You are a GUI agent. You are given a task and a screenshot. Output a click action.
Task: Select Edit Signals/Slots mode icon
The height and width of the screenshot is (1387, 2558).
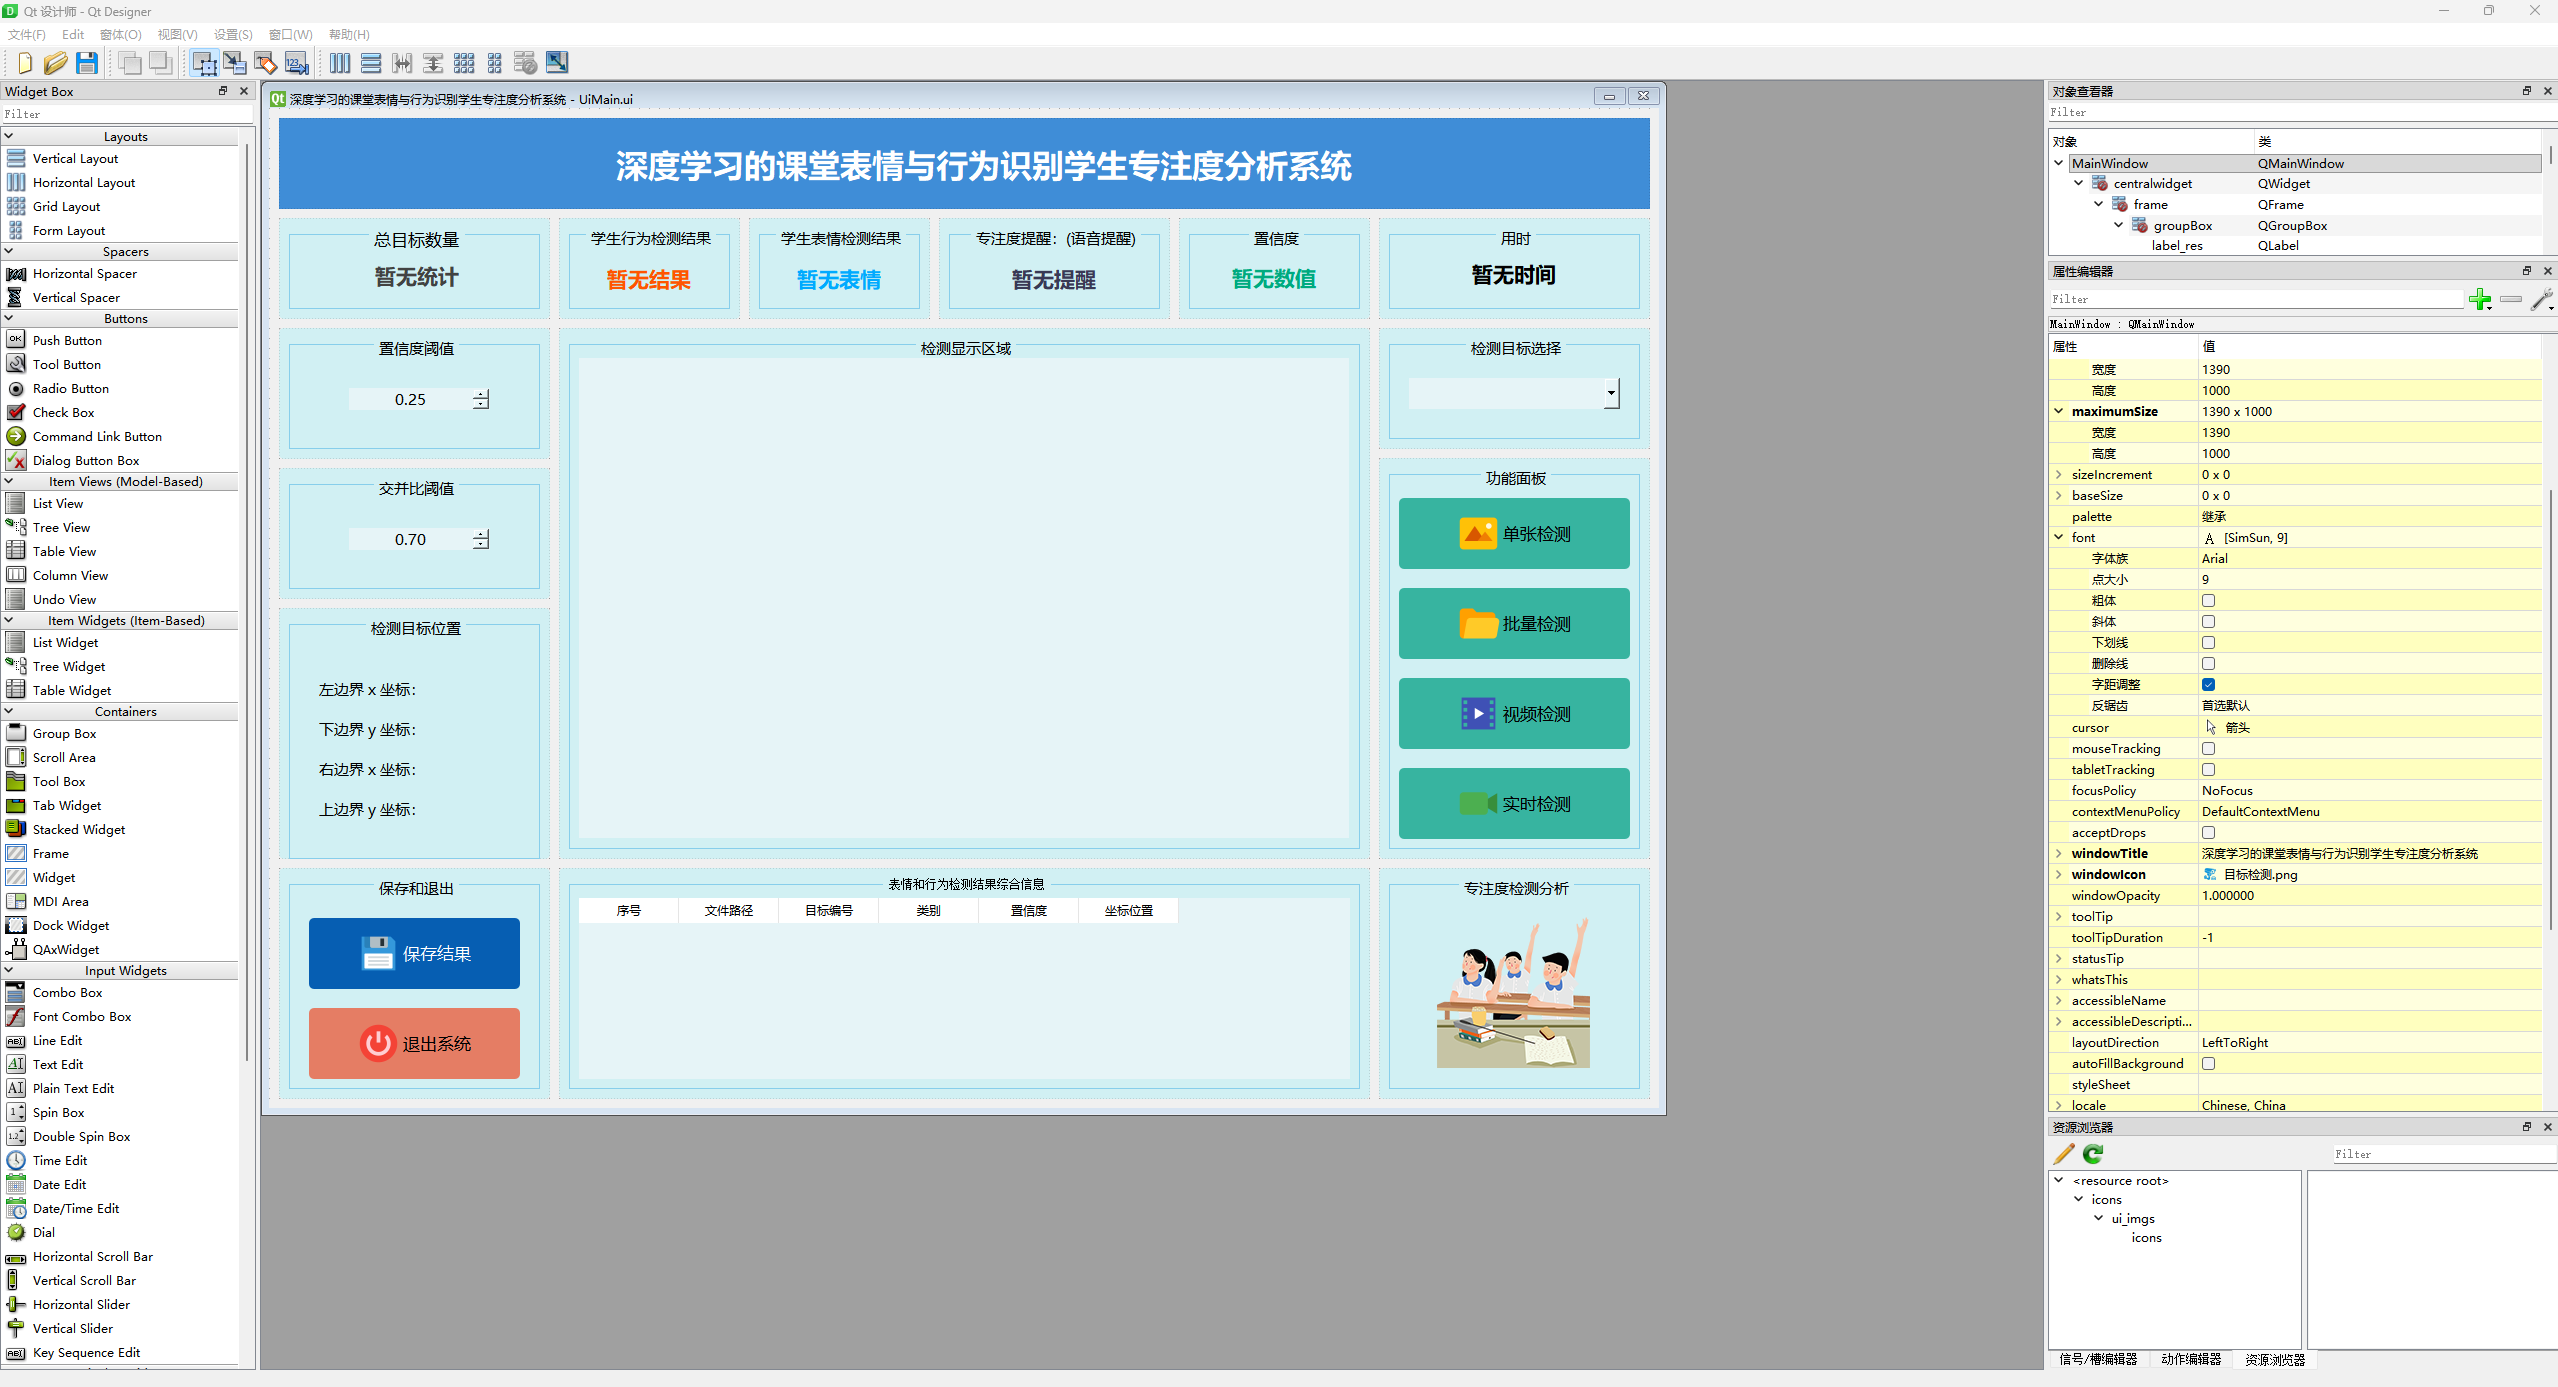pos(235,63)
